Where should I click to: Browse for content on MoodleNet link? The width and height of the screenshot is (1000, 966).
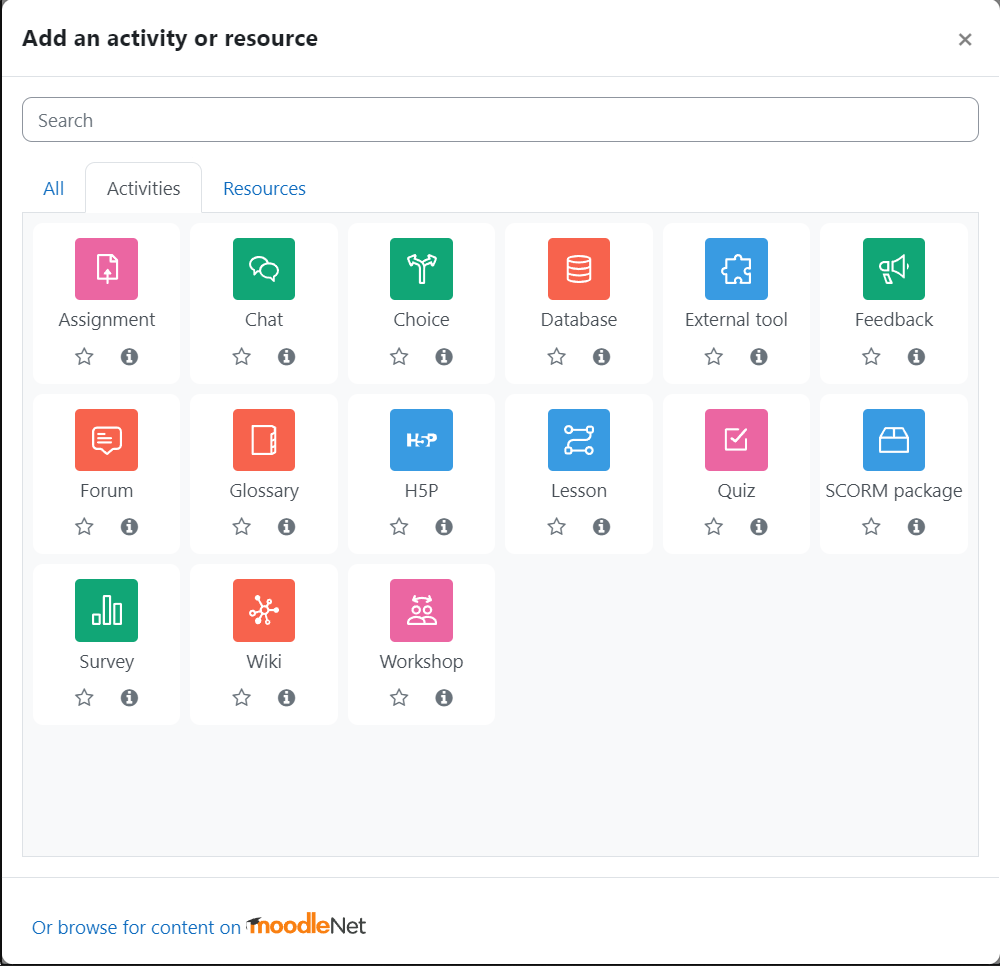pos(199,926)
